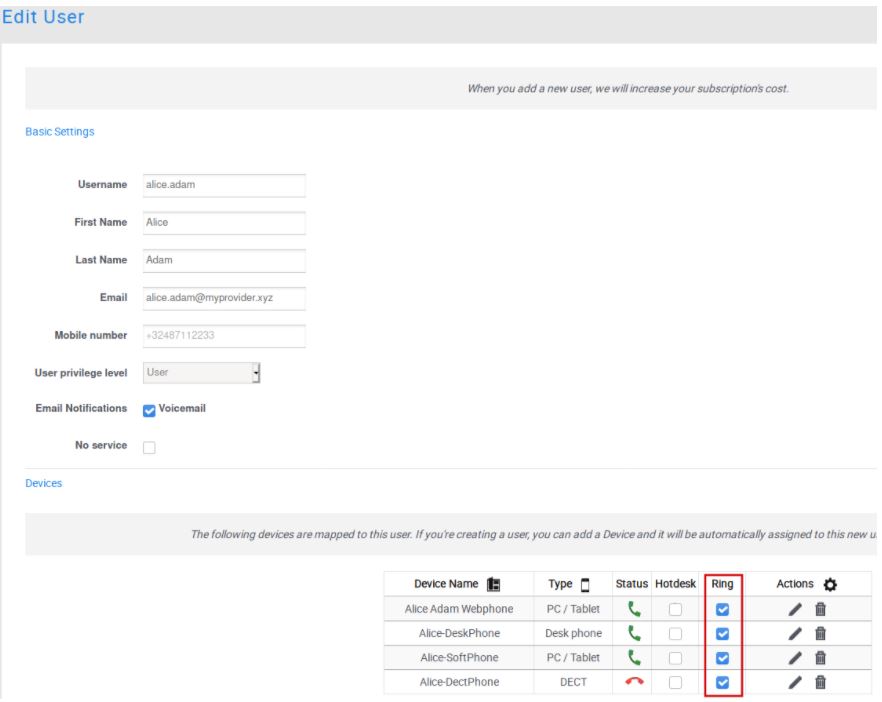Screen dimensions: 882x702
Task: Disable Ring for Alice-DectPhone
Action: [723, 682]
